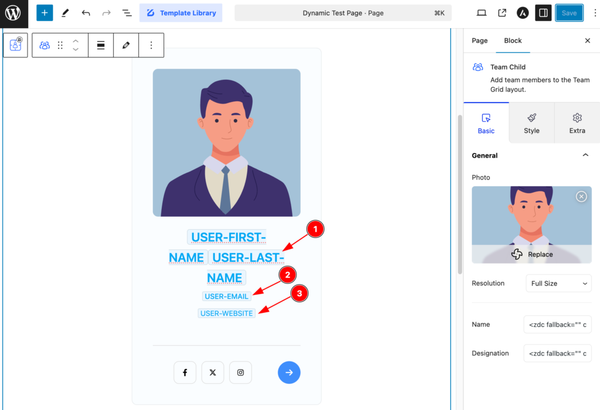Switch to the Page tab
This screenshot has width=600, height=410.
479,41
